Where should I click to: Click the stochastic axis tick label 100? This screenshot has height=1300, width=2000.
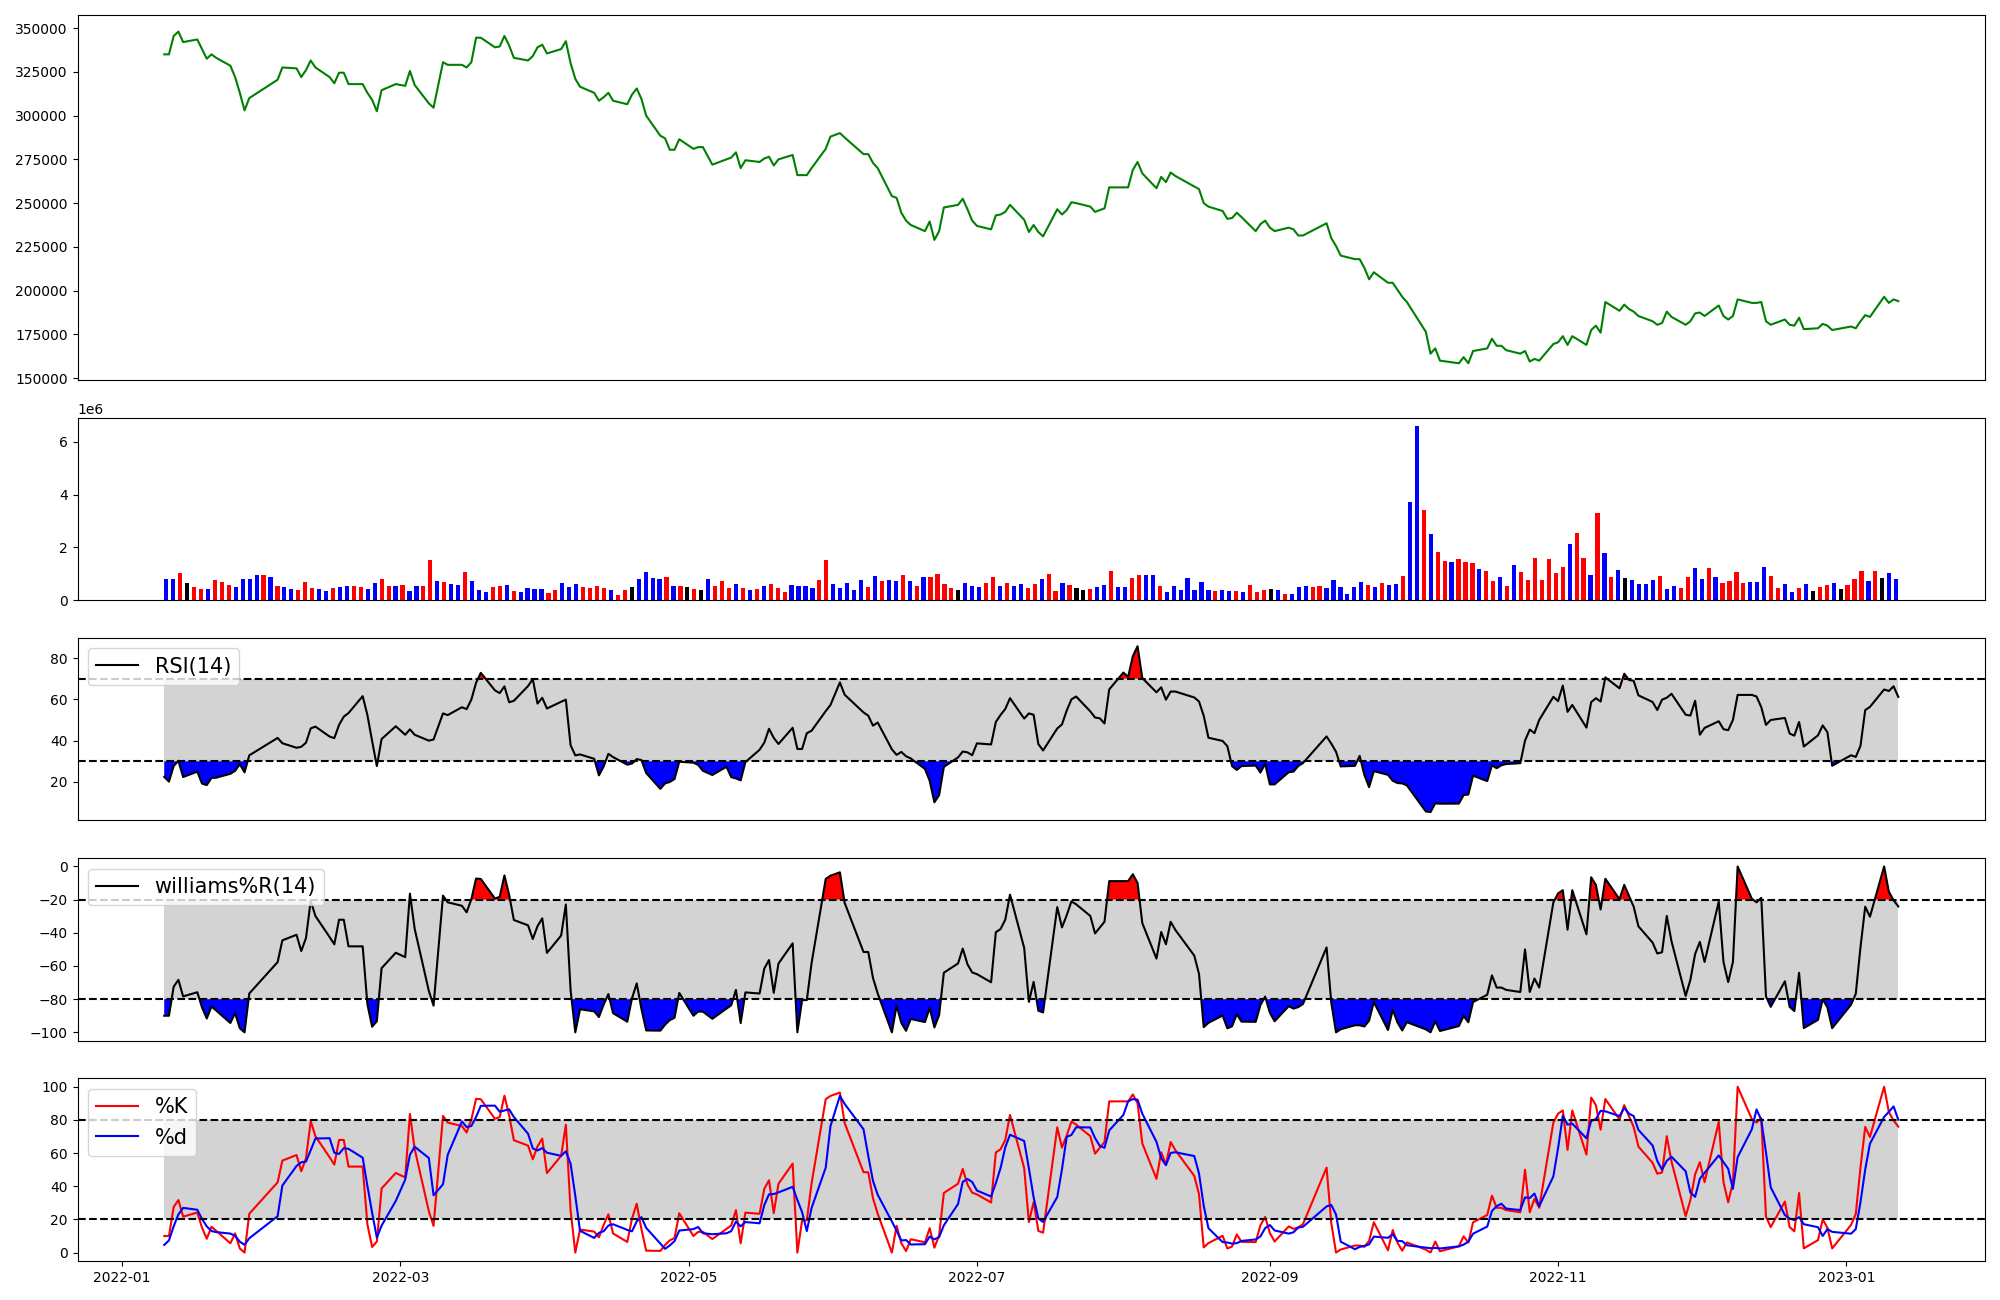coord(56,1087)
